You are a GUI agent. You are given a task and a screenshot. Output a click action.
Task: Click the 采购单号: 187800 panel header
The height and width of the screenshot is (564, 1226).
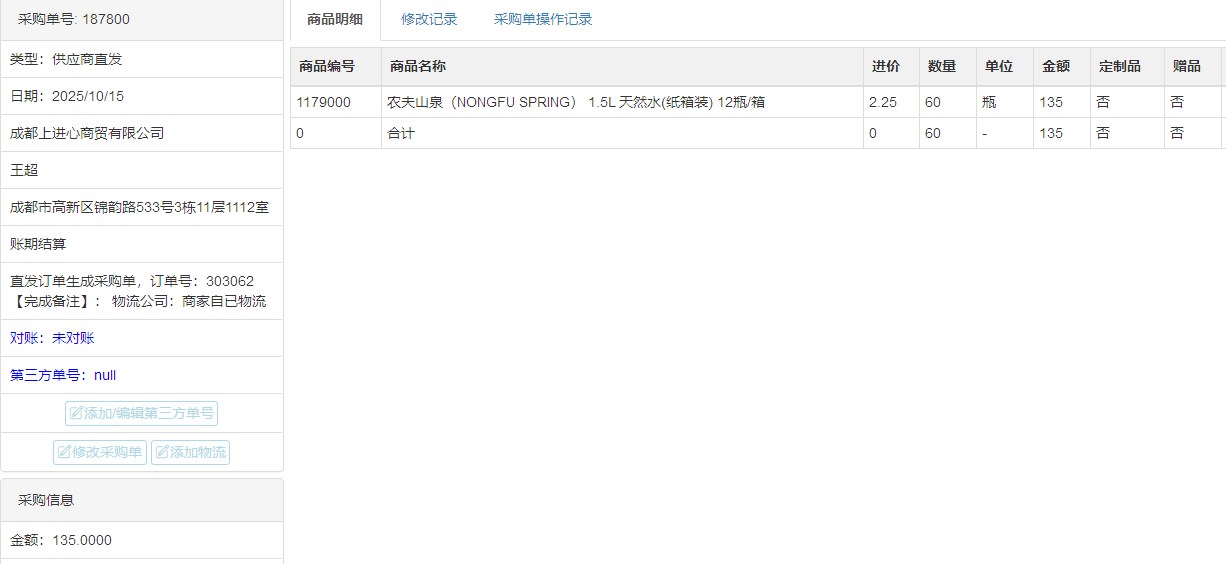(x=74, y=19)
